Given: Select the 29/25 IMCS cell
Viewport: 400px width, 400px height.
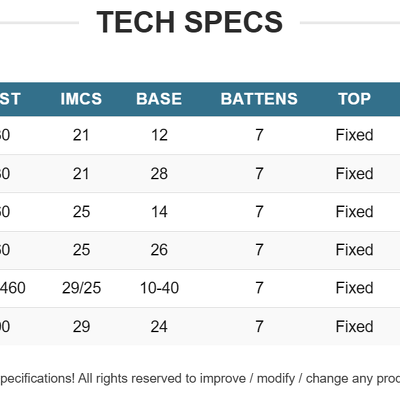Looking at the screenshot, I should (x=81, y=288).
